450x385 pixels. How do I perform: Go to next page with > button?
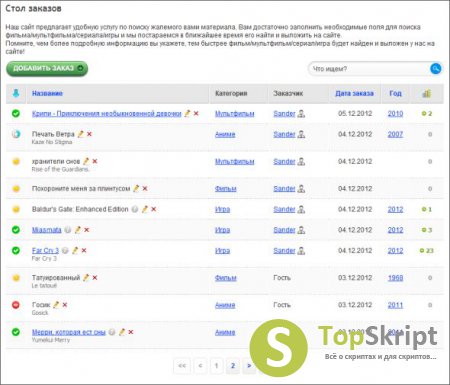(x=249, y=366)
